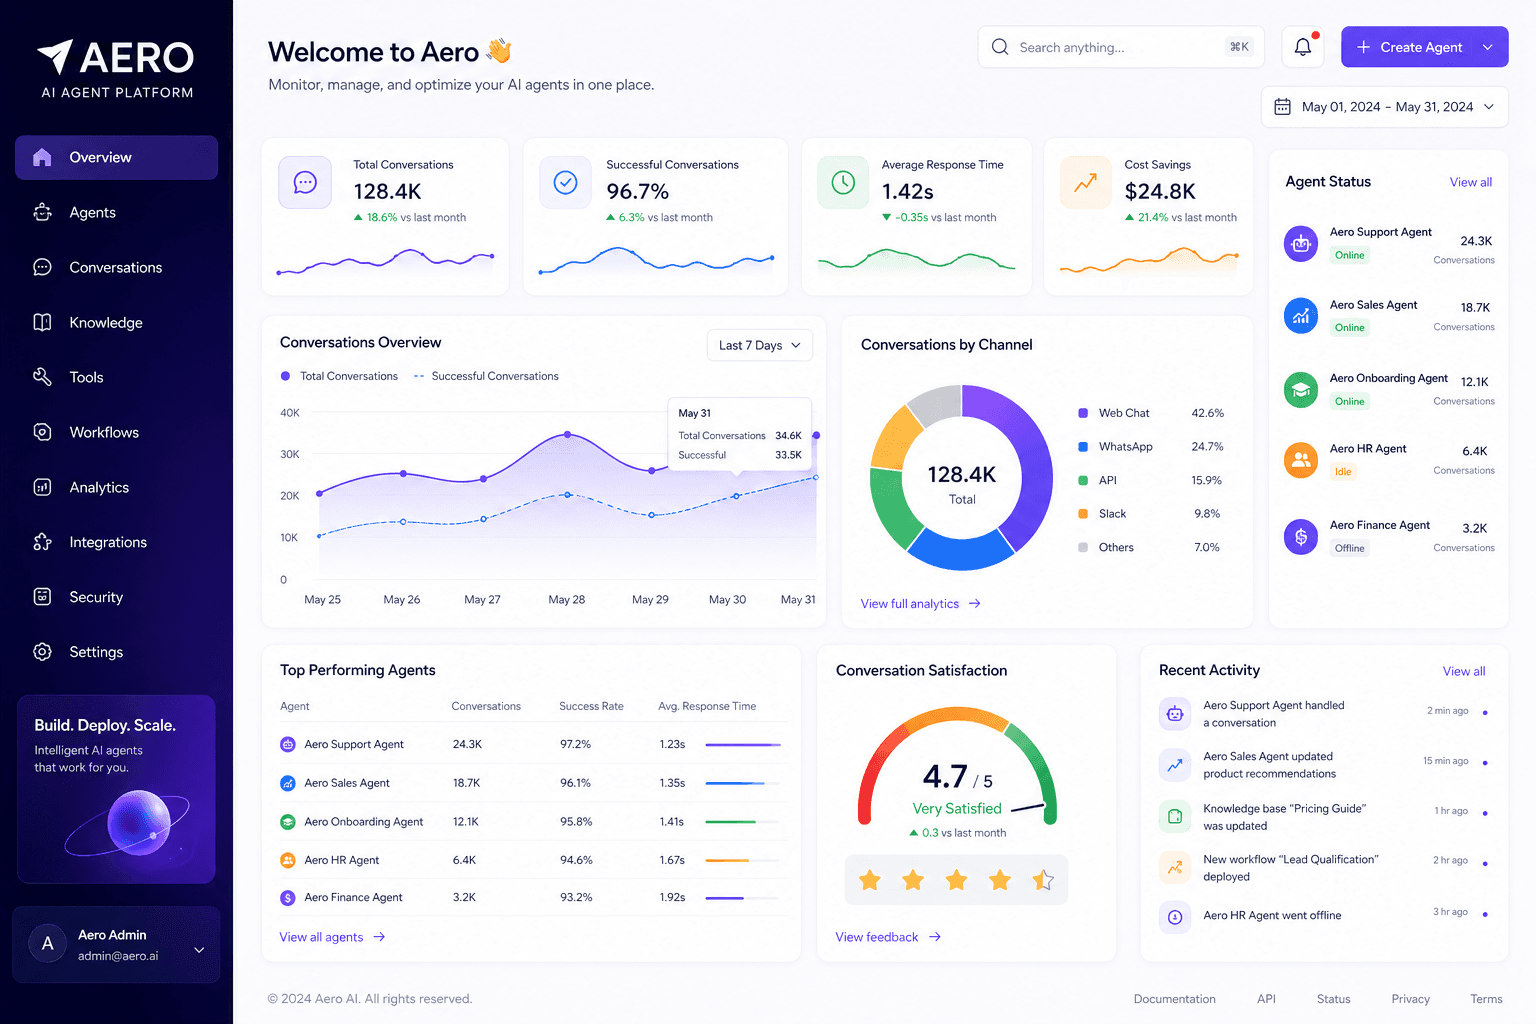Click the Settings gear icon in sidebar

(x=42, y=652)
